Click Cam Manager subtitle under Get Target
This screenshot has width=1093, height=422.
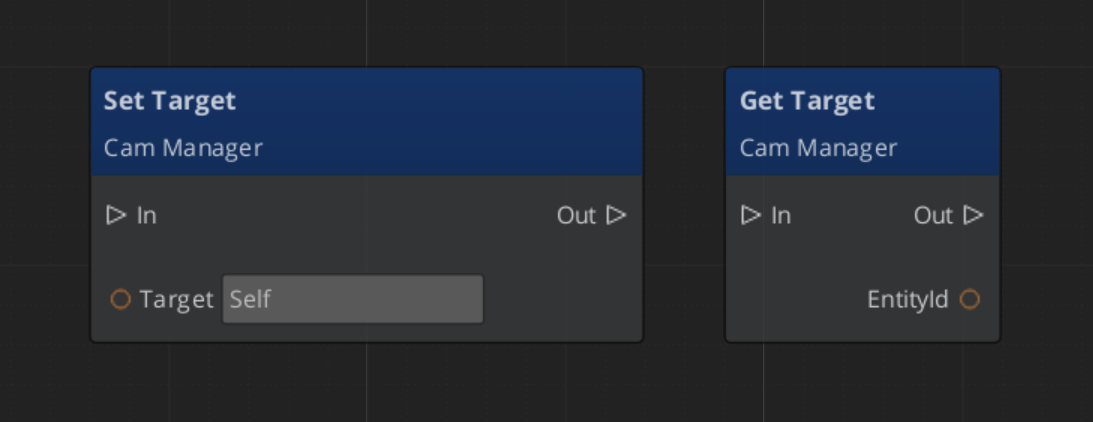coord(818,148)
